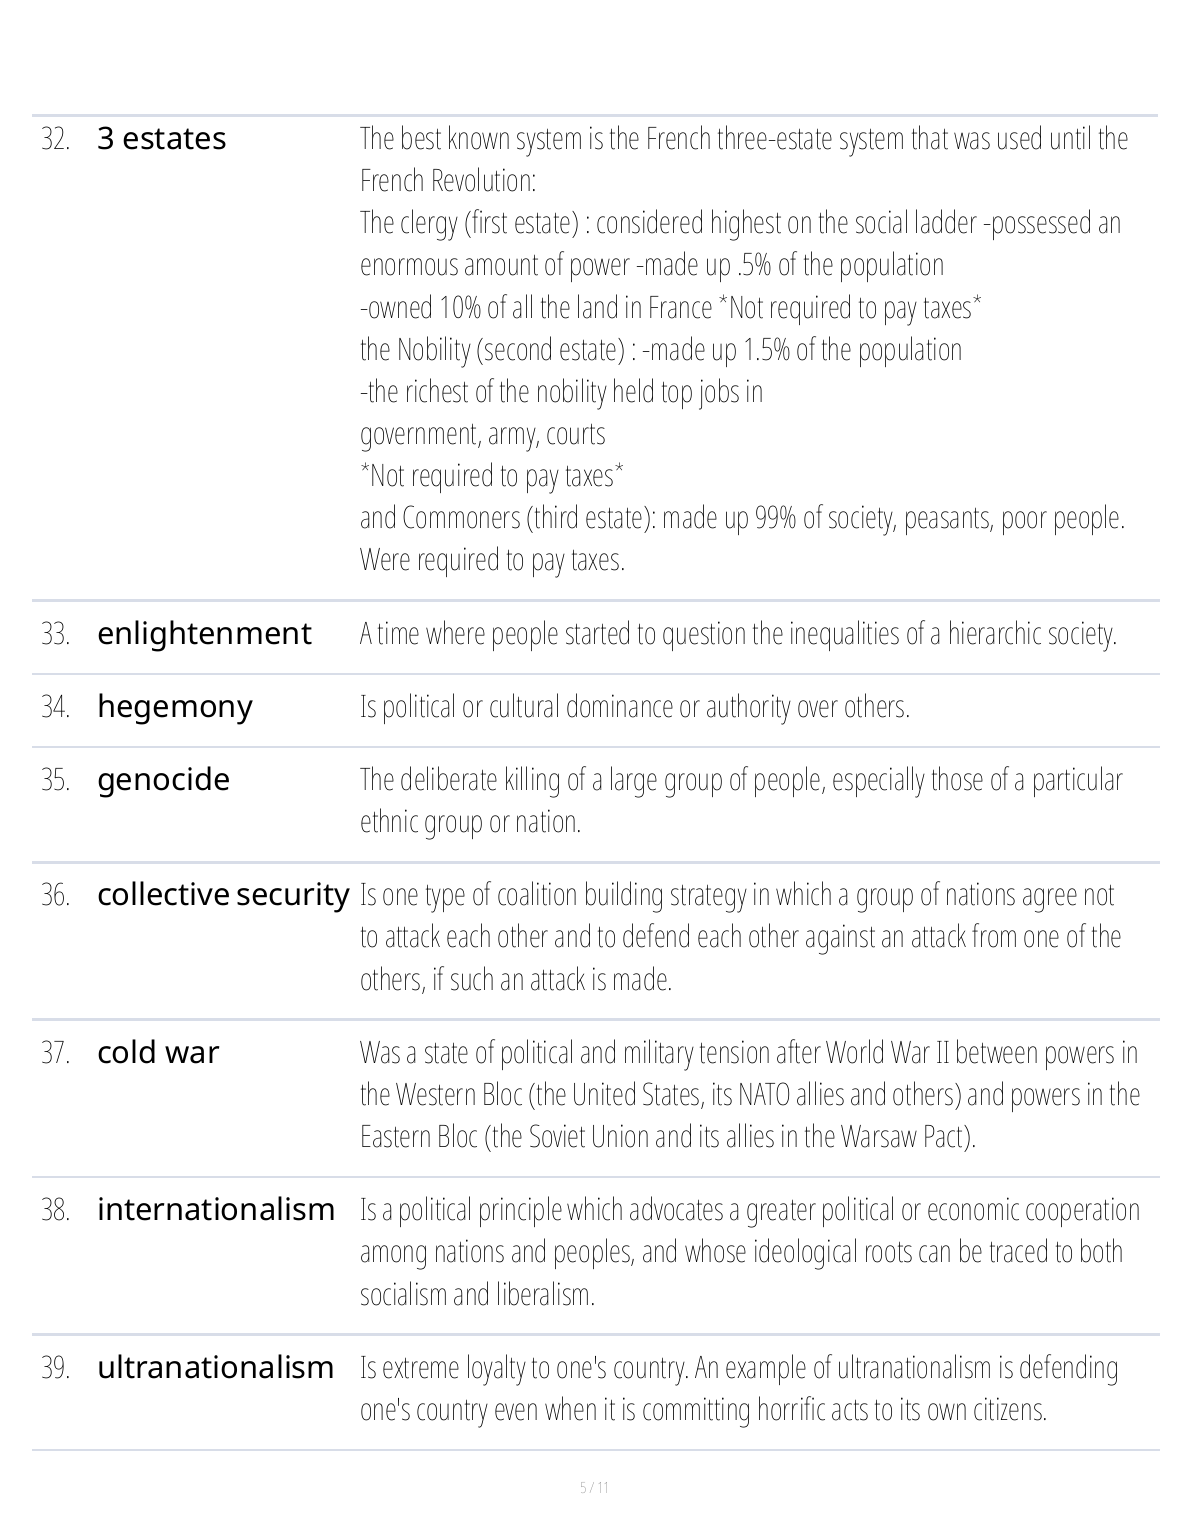
Task: Click the hegemony definition text
Action: pos(634,707)
